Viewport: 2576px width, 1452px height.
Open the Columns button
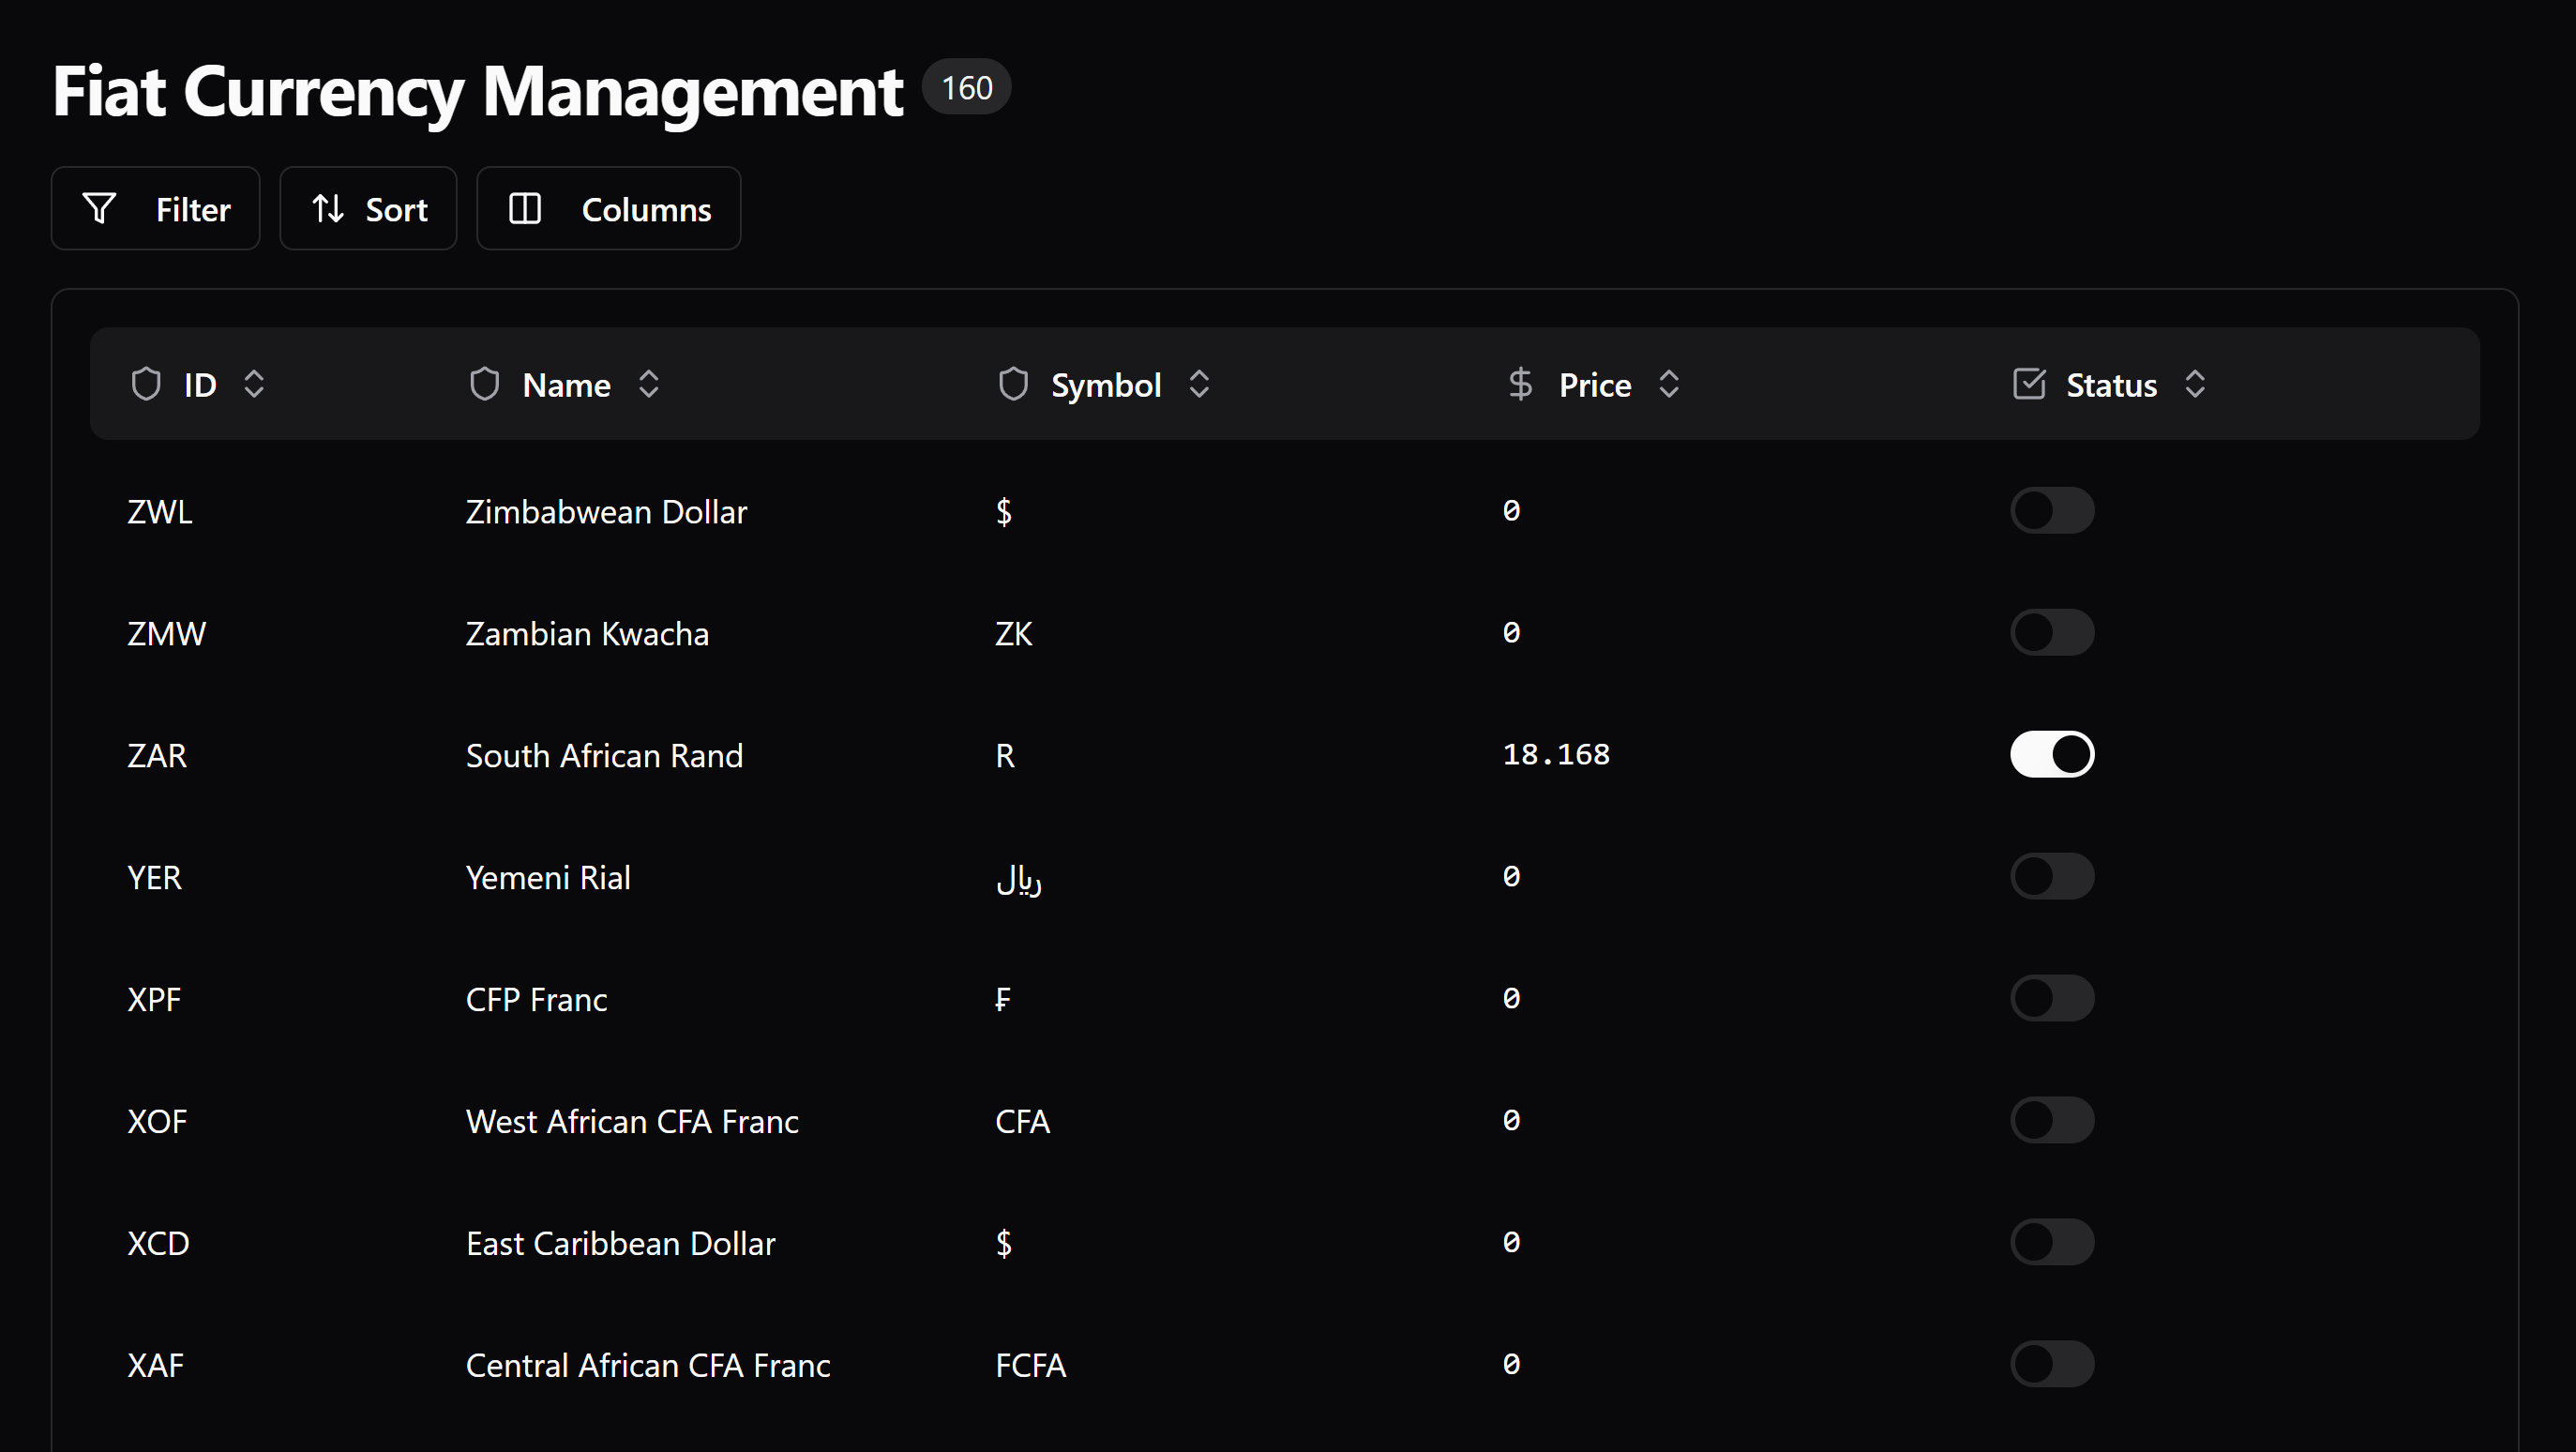point(608,209)
